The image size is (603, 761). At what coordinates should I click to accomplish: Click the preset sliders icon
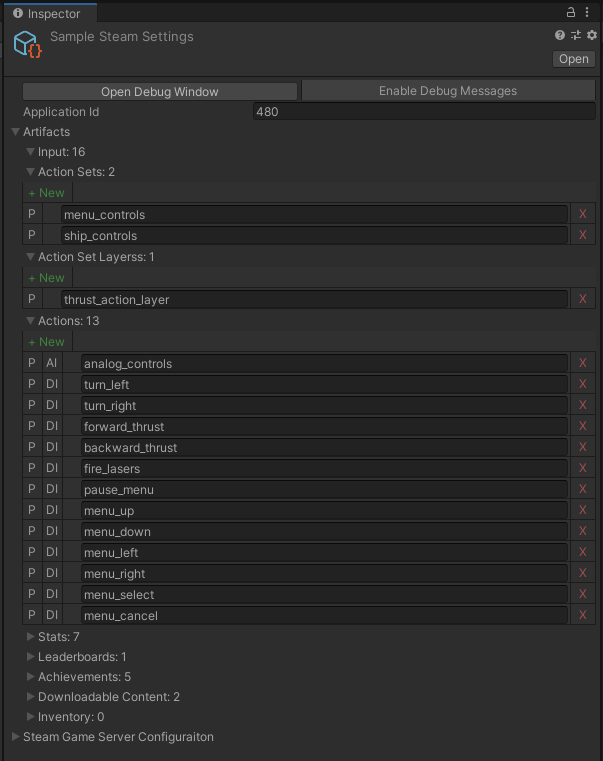[x=576, y=35]
